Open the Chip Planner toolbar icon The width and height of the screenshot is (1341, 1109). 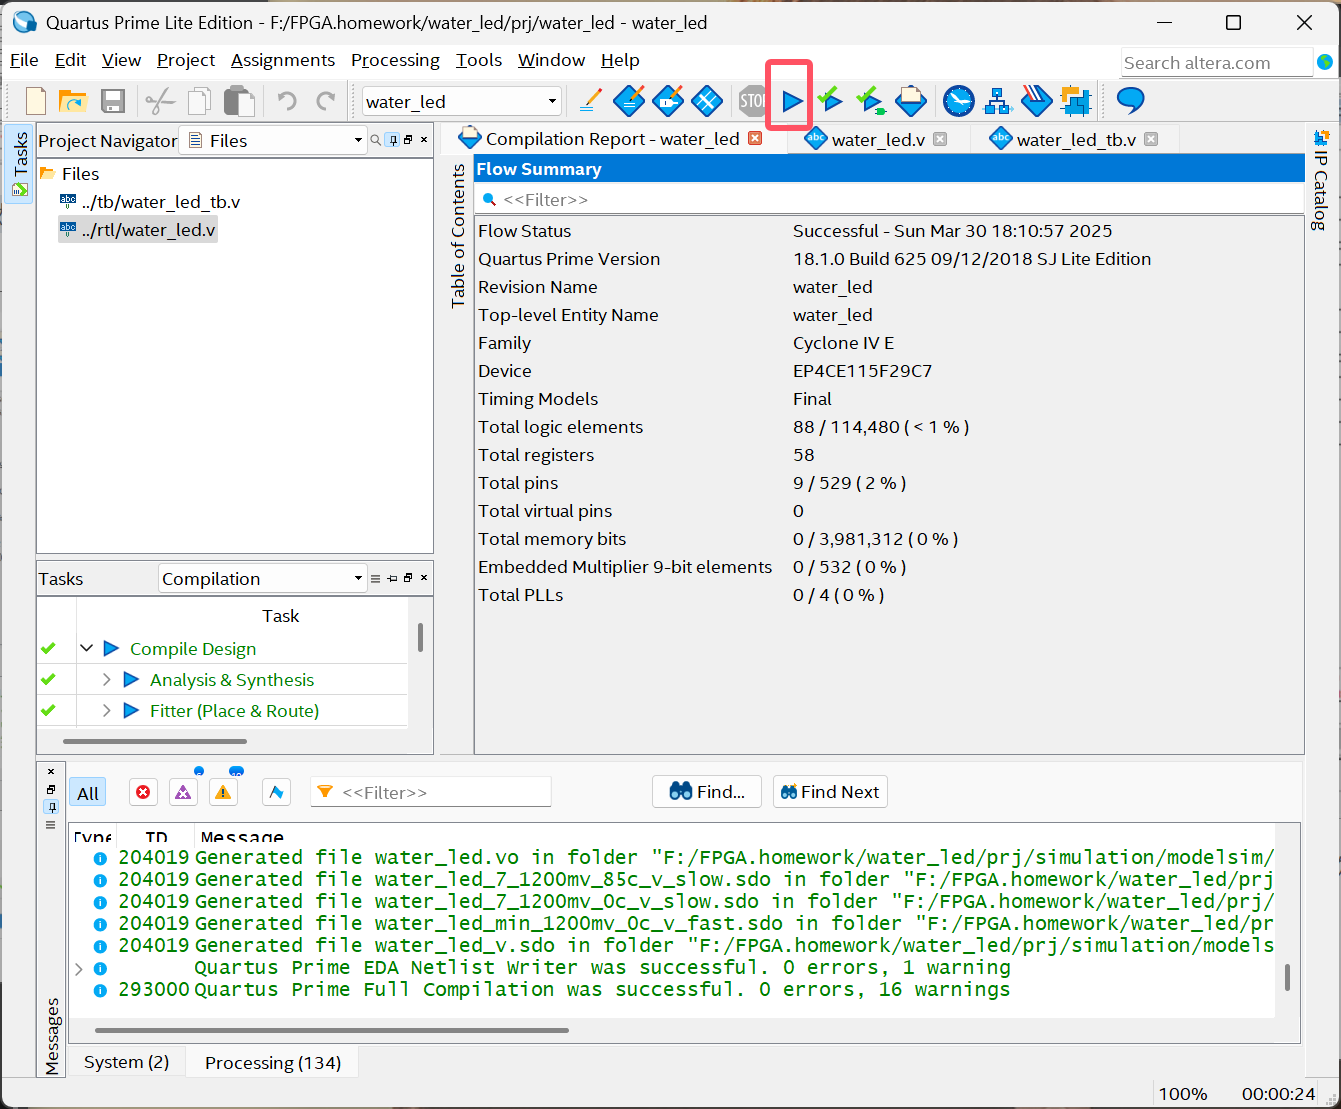coord(707,100)
